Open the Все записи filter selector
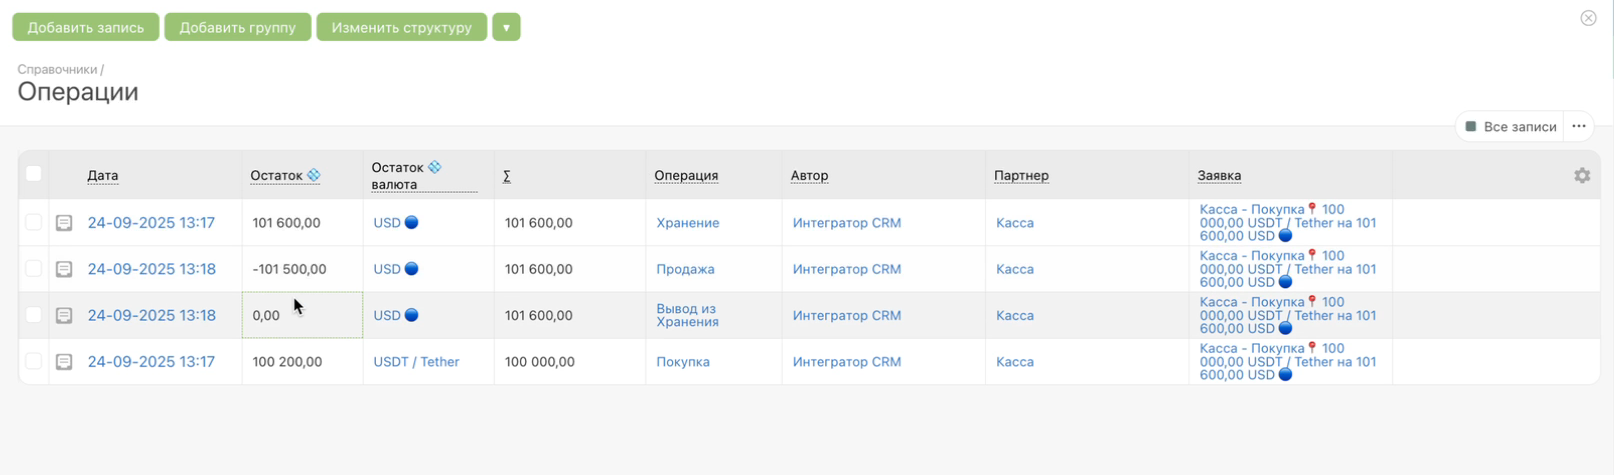The width and height of the screenshot is (1614, 475). click(1510, 126)
